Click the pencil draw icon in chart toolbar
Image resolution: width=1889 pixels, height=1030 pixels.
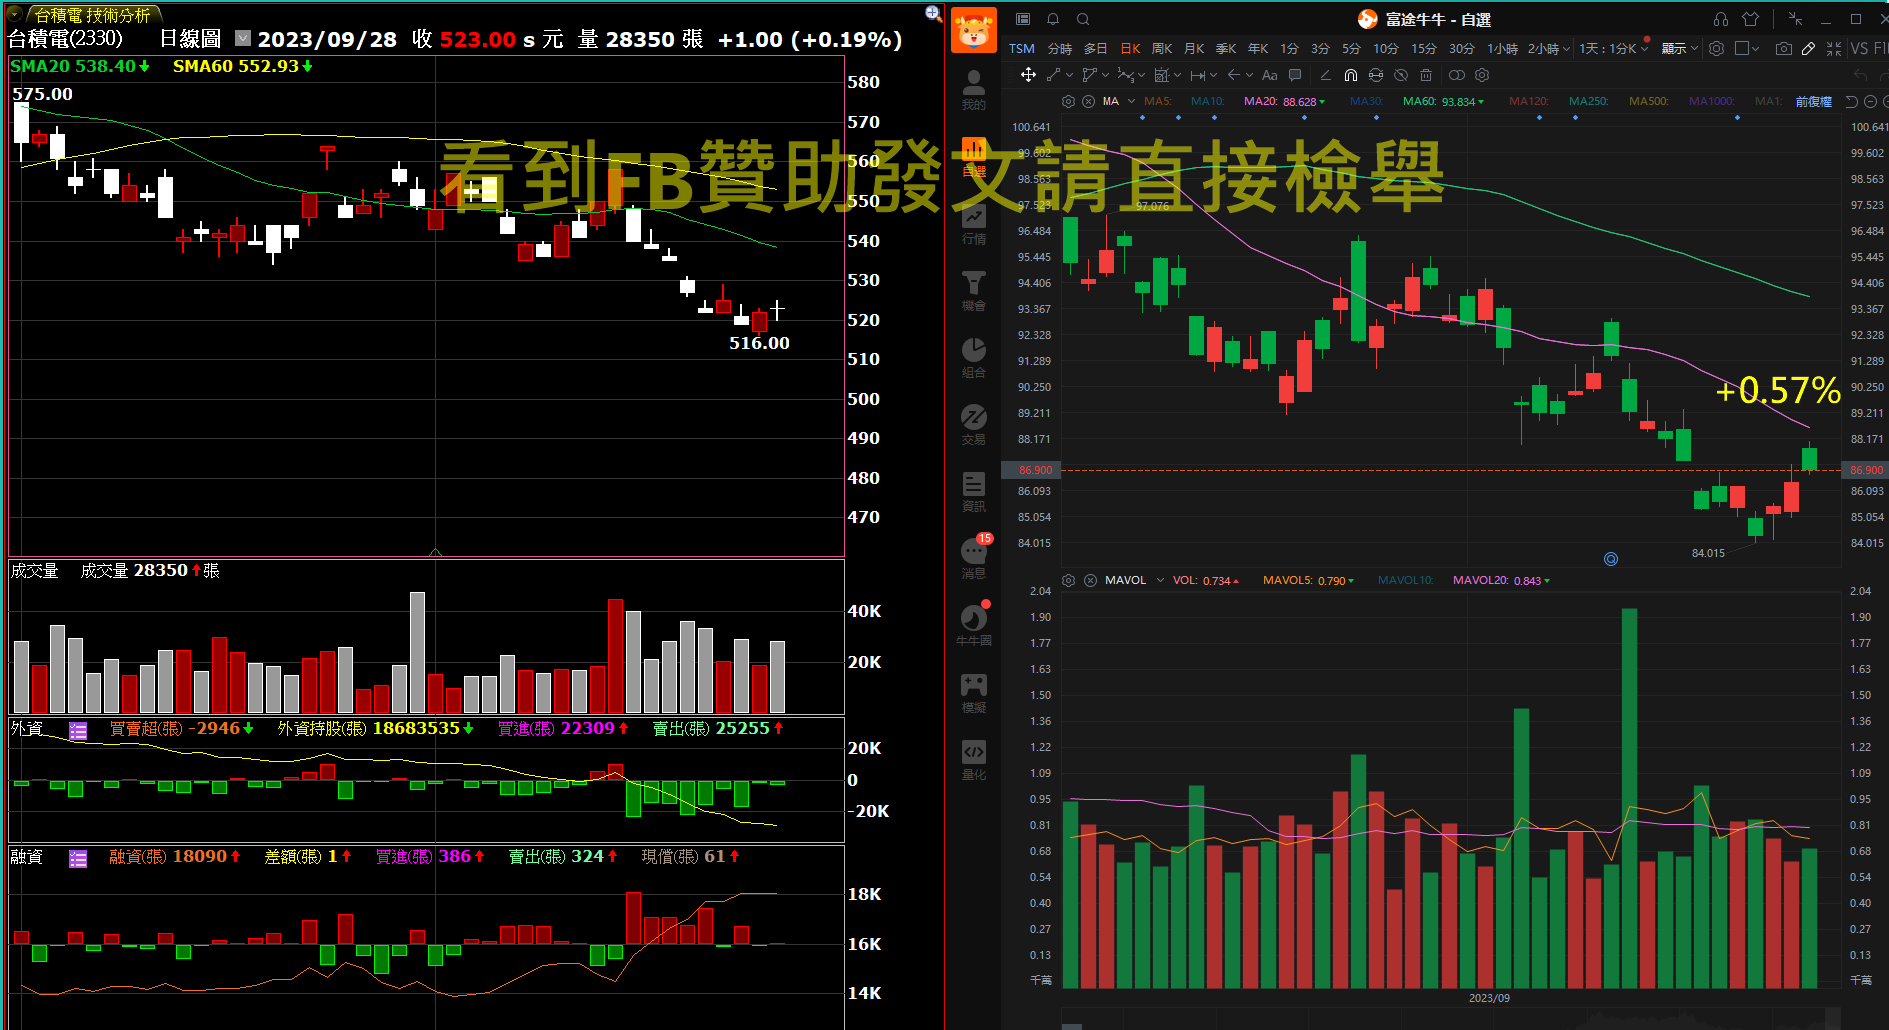(1808, 48)
